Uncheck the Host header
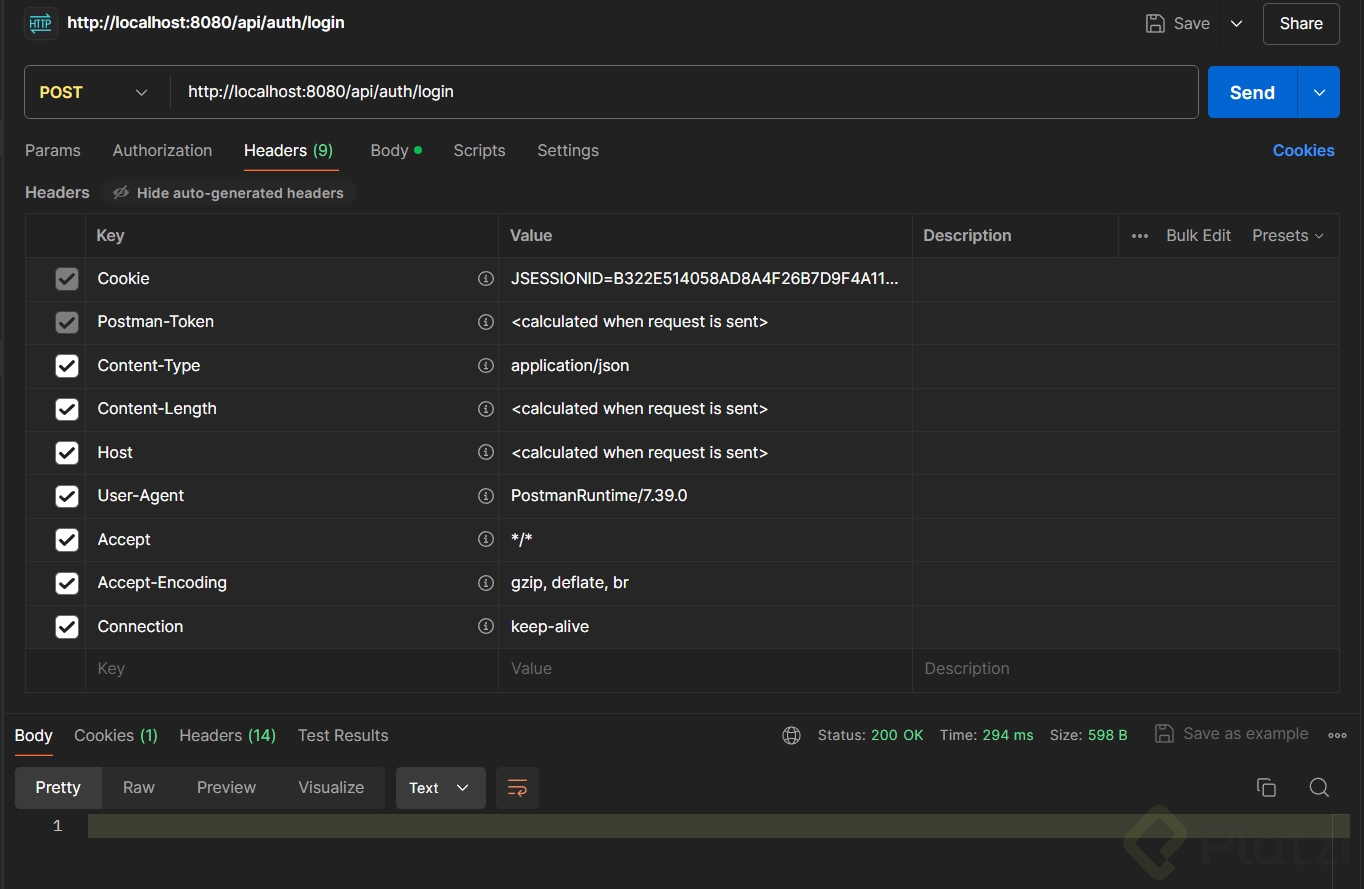The width and height of the screenshot is (1364, 889). (67, 453)
